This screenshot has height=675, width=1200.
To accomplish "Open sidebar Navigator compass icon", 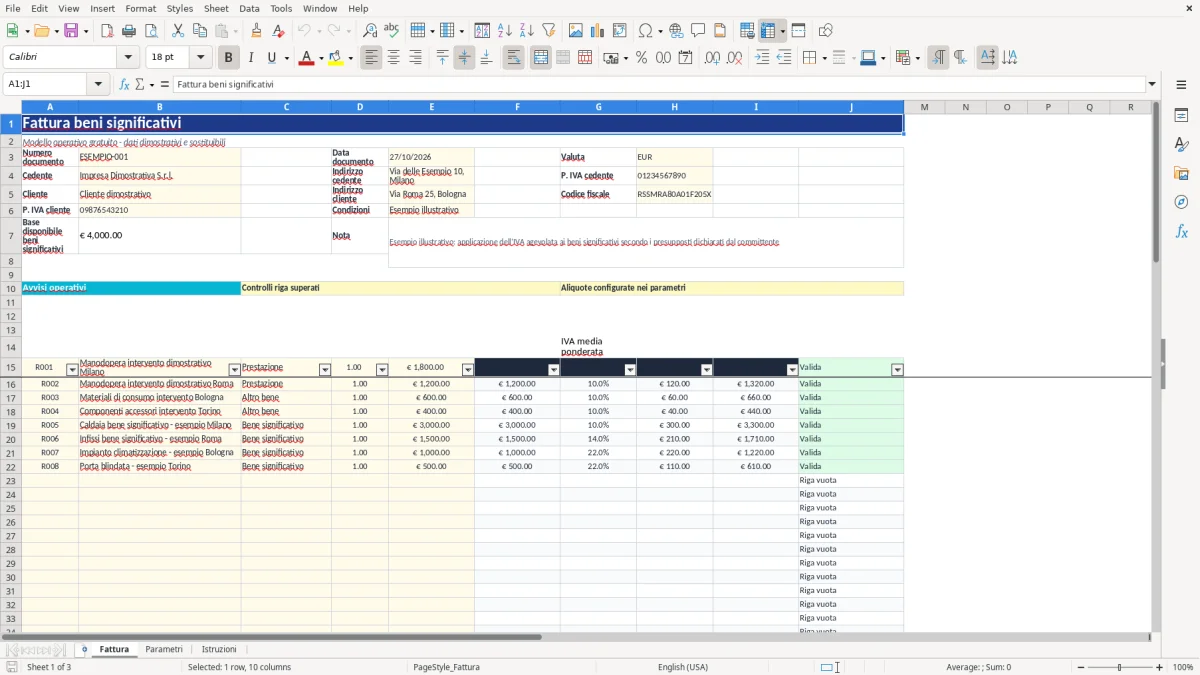I will click(x=1181, y=202).
